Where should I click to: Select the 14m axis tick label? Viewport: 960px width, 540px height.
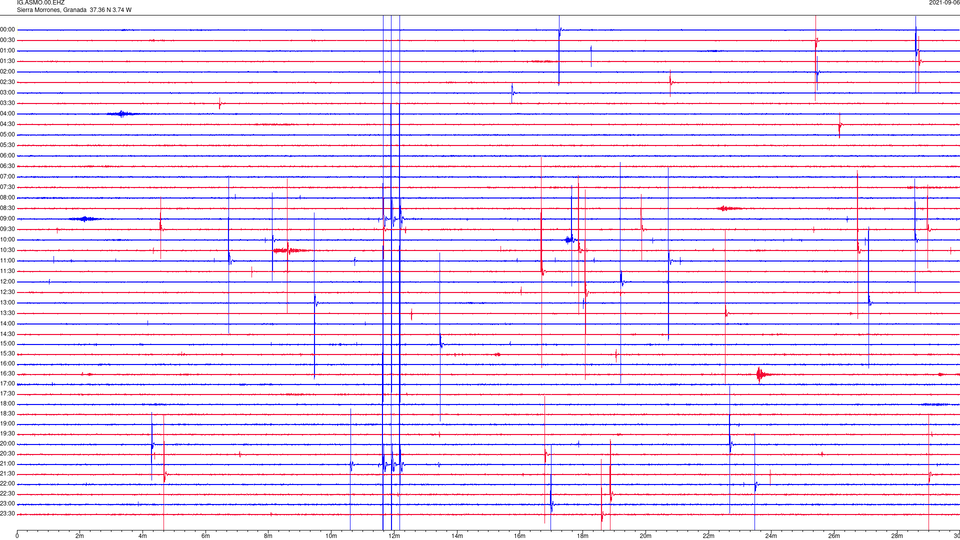[457, 536]
